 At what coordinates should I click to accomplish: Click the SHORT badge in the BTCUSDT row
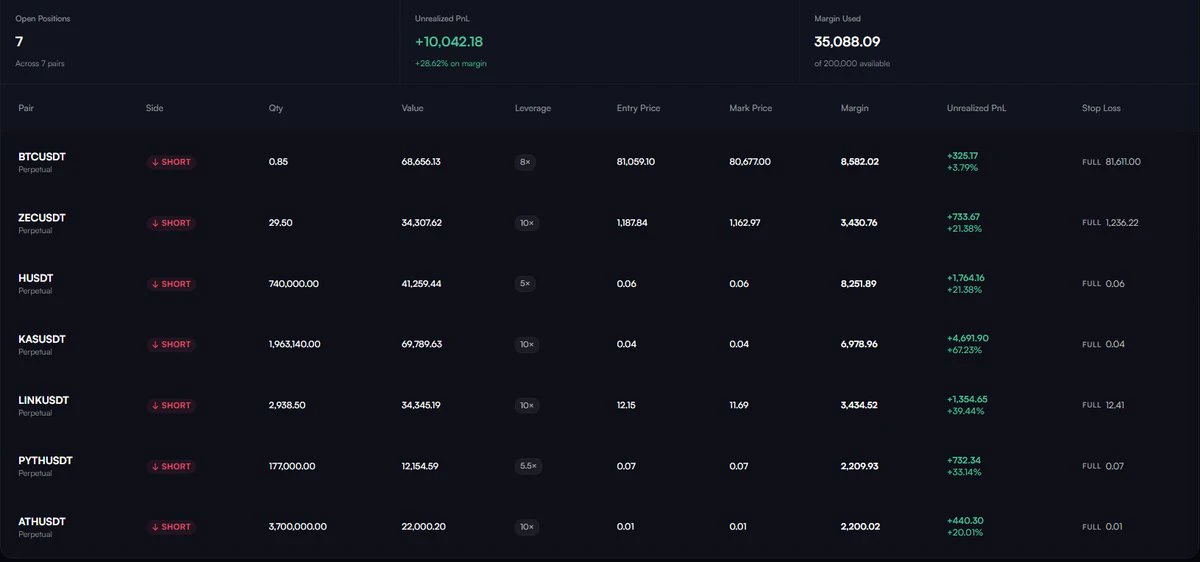(x=171, y=162)
